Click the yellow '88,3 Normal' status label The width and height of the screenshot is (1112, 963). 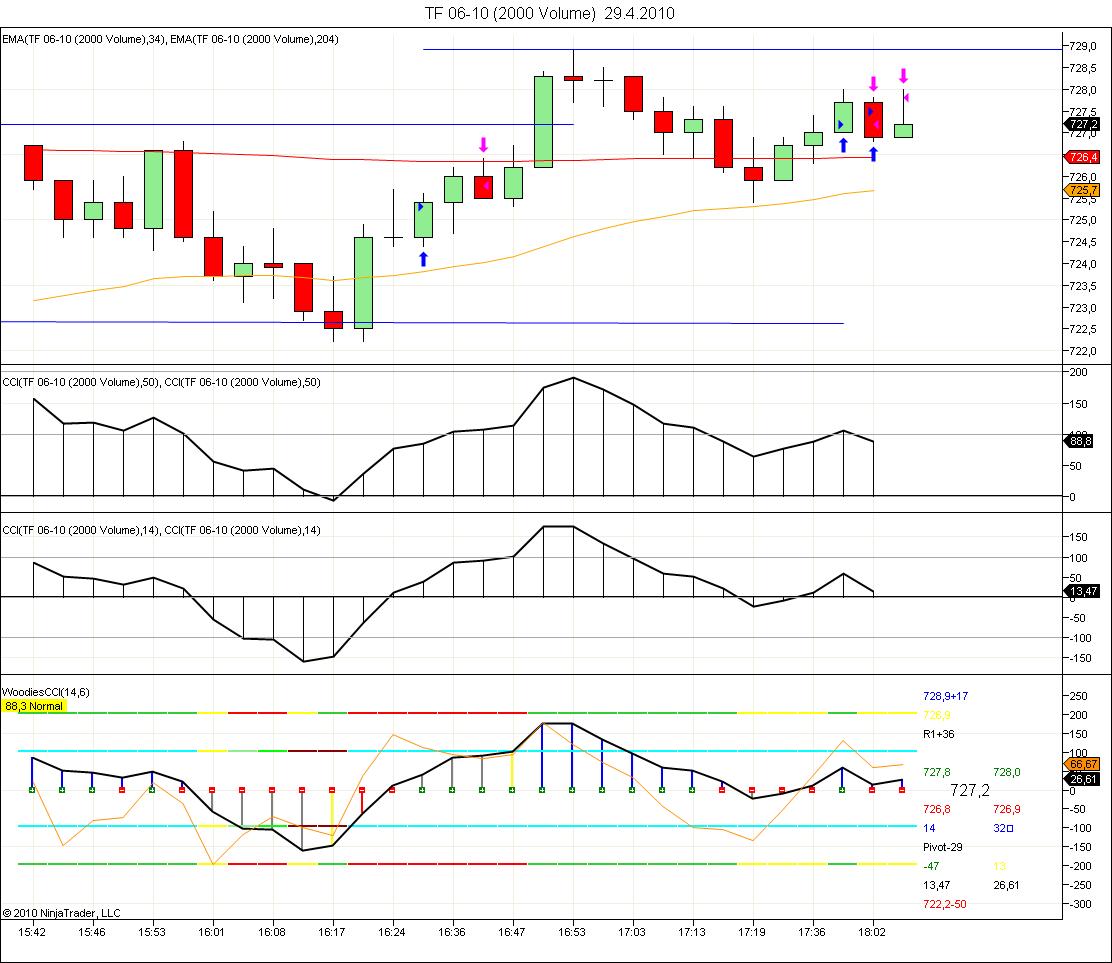34,706
